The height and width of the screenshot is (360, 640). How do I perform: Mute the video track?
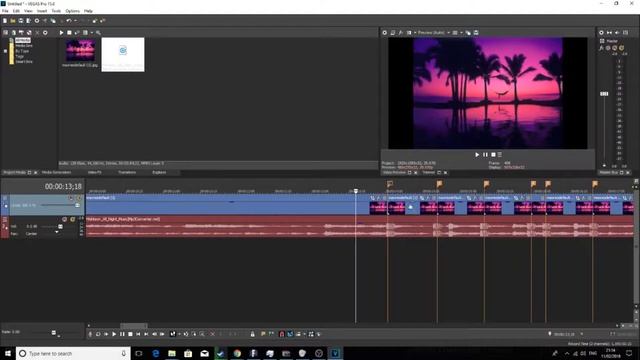point(71,198)
